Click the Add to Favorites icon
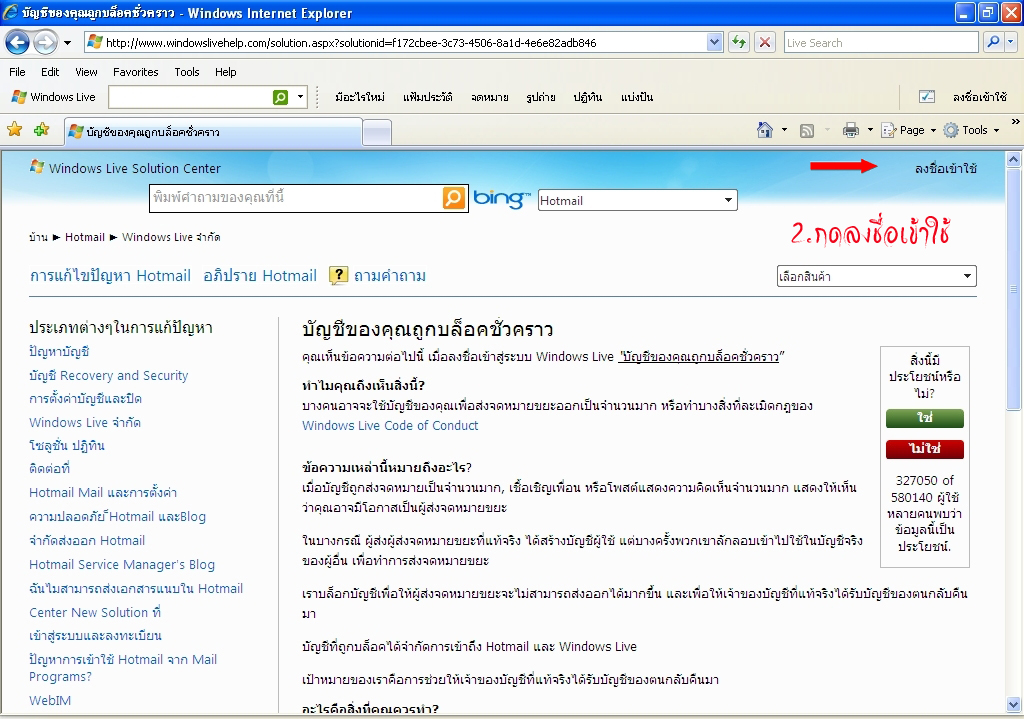Screen dimensions: 1024x719 42,130
